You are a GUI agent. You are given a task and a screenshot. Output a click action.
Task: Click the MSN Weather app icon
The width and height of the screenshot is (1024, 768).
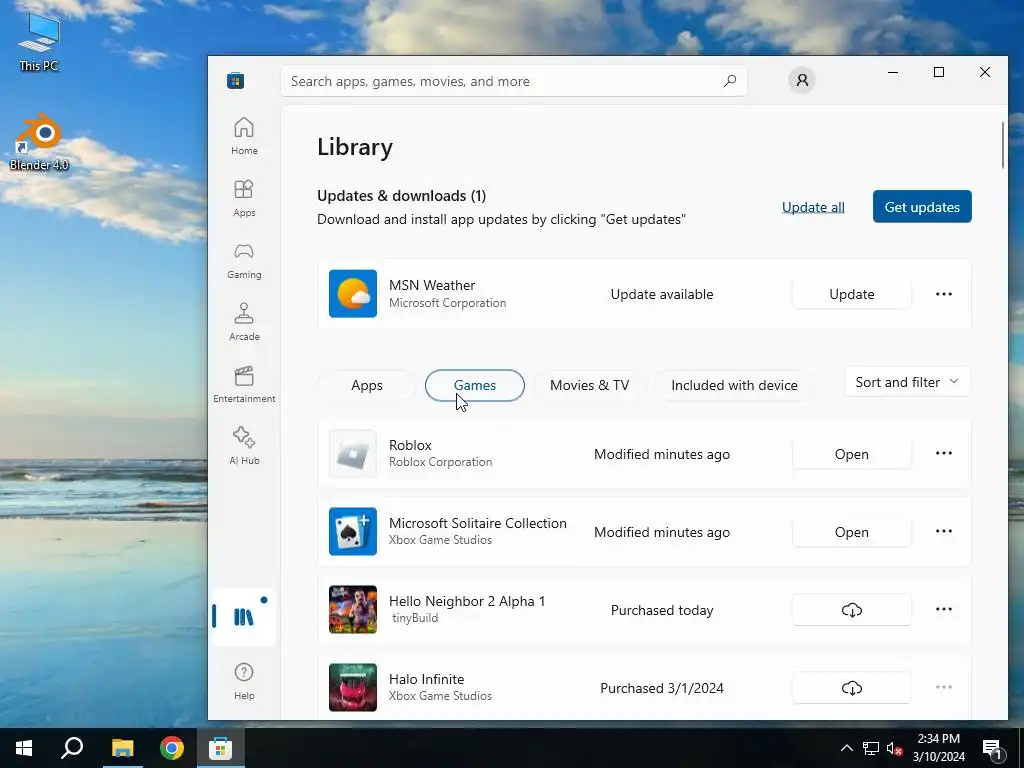pos(353,294)
